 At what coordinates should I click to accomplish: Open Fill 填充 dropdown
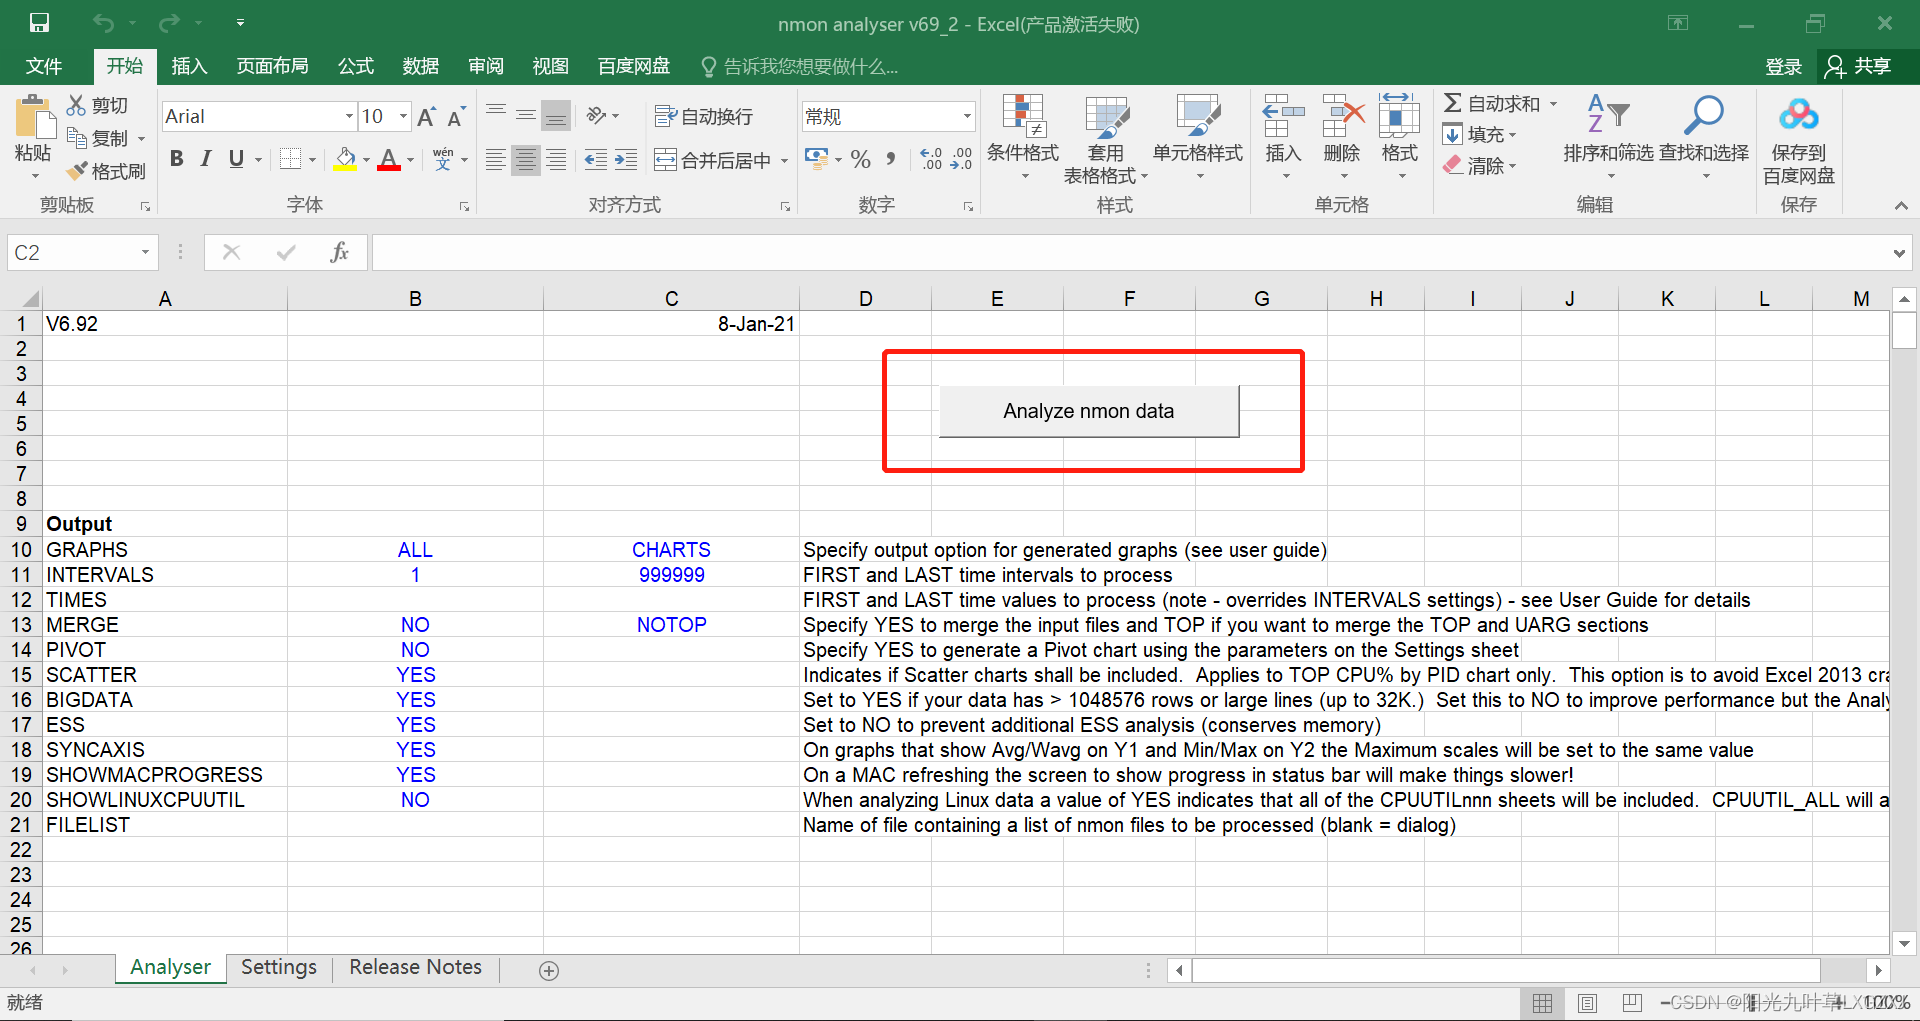pos(1480,134)
